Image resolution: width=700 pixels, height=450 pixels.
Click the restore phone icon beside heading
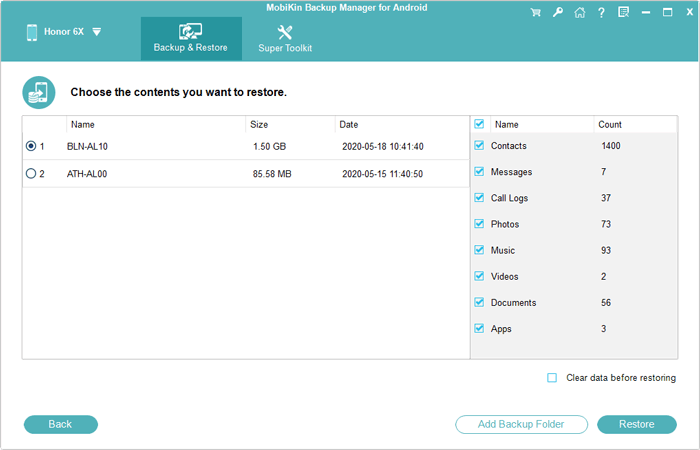click(38, 92)
